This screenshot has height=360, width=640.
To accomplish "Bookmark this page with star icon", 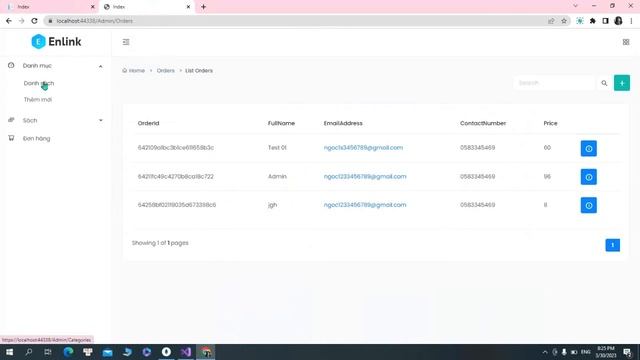I will 564,21.
